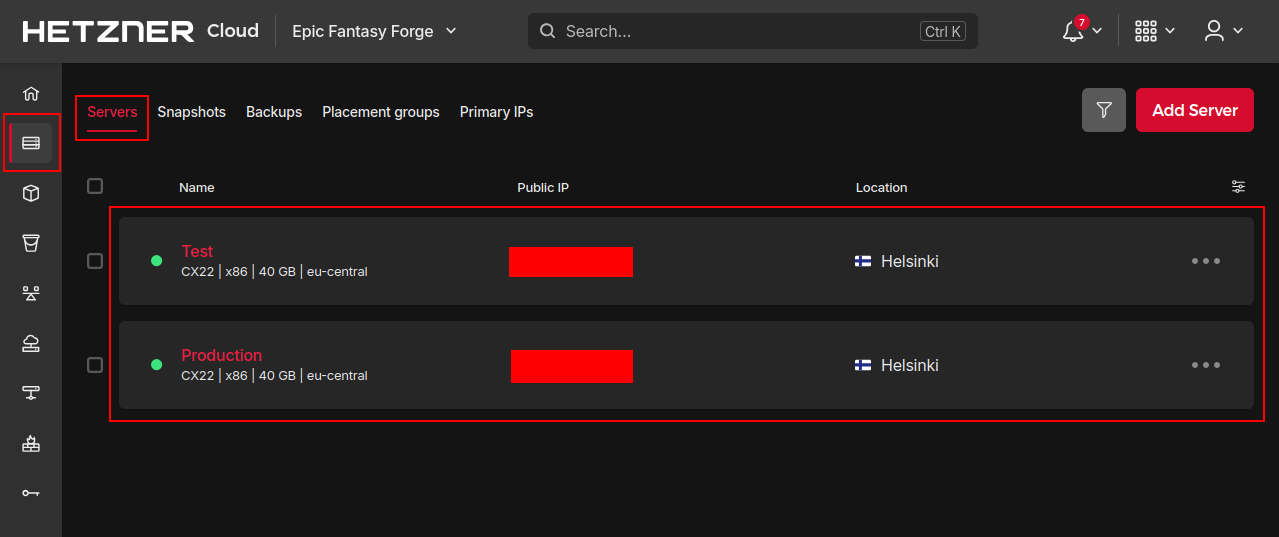Open the Load Balancers sidebar icon
Image resolution: width=1279 pixels, height=537 pixels.
coord(31,293)
